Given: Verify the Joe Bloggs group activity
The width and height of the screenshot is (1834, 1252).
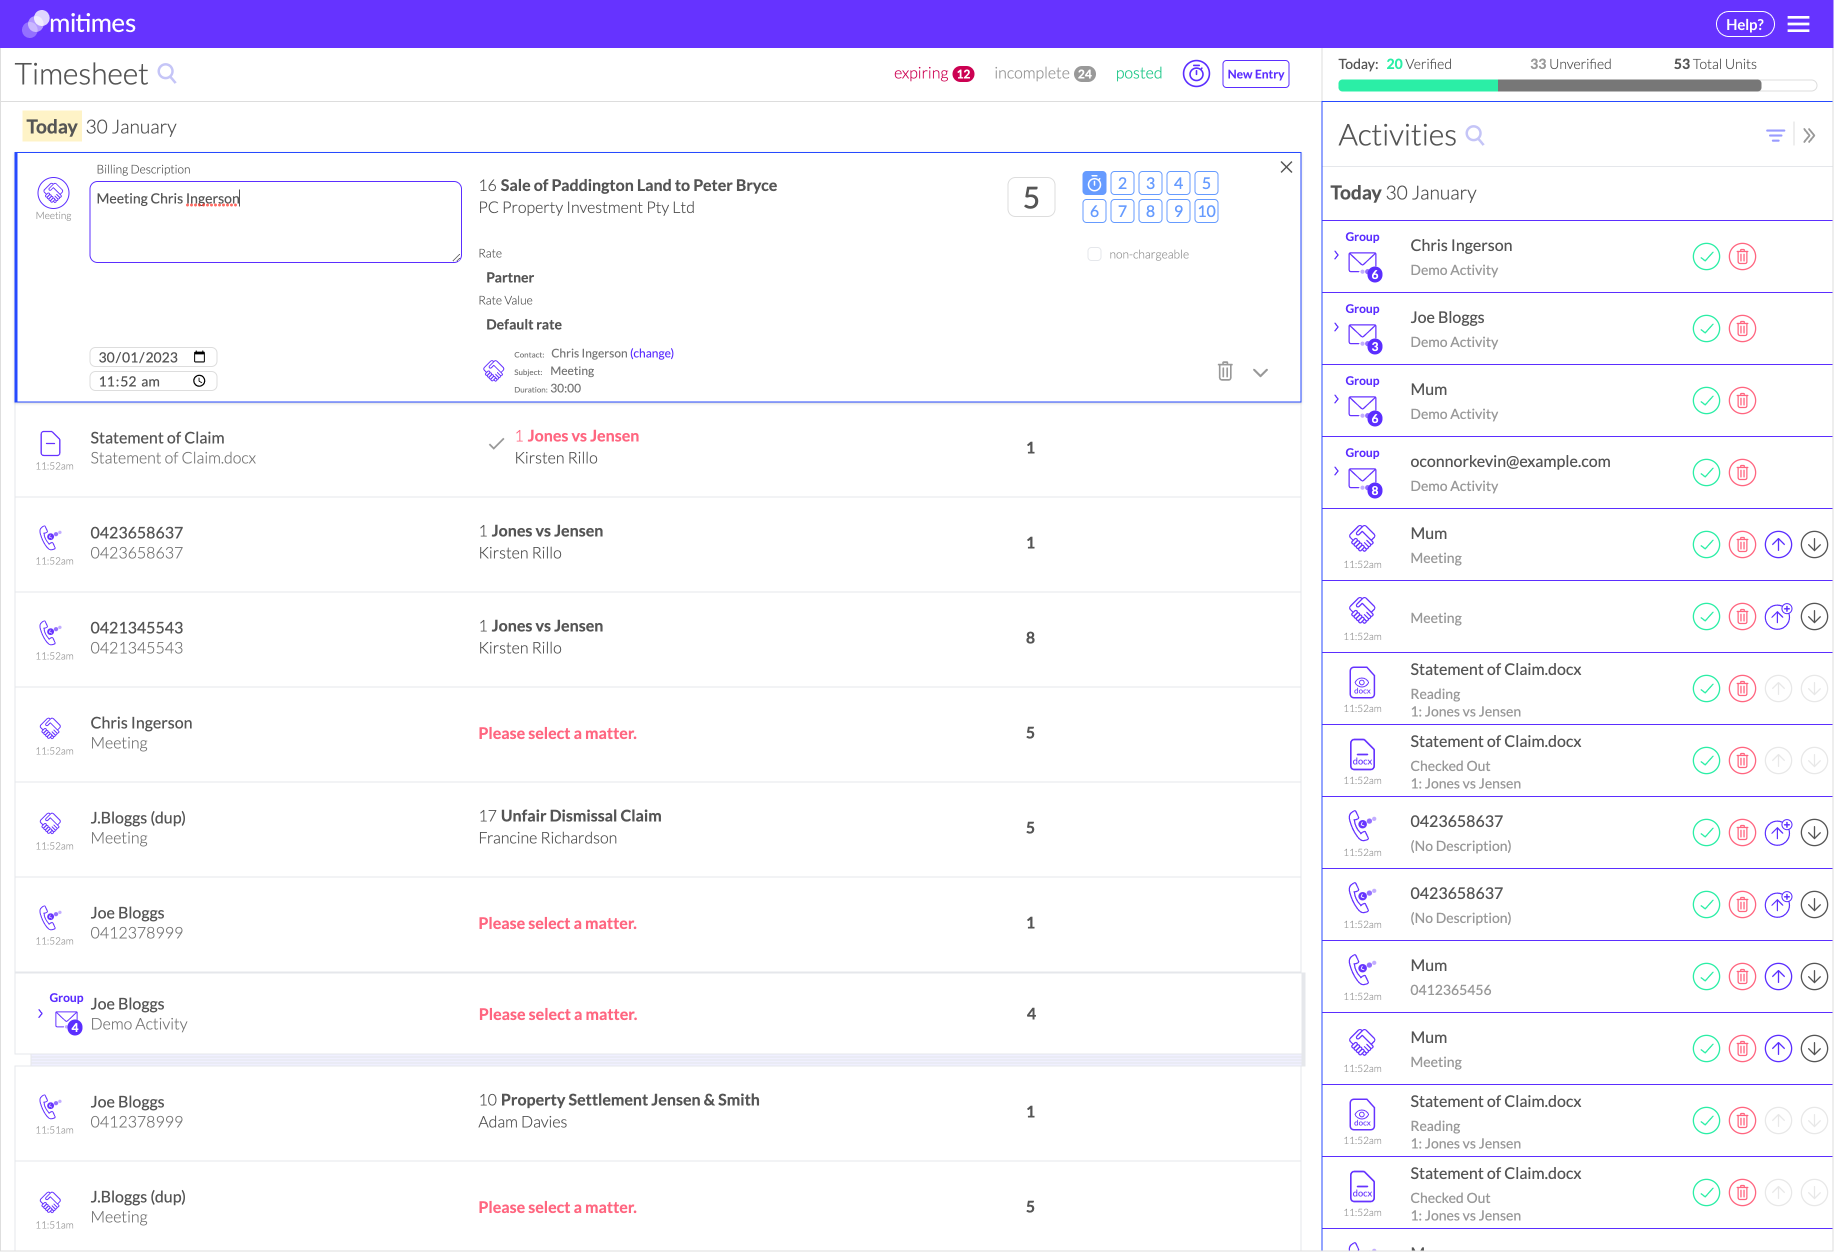Looking at the screenshot, I should click(1706, 329).
